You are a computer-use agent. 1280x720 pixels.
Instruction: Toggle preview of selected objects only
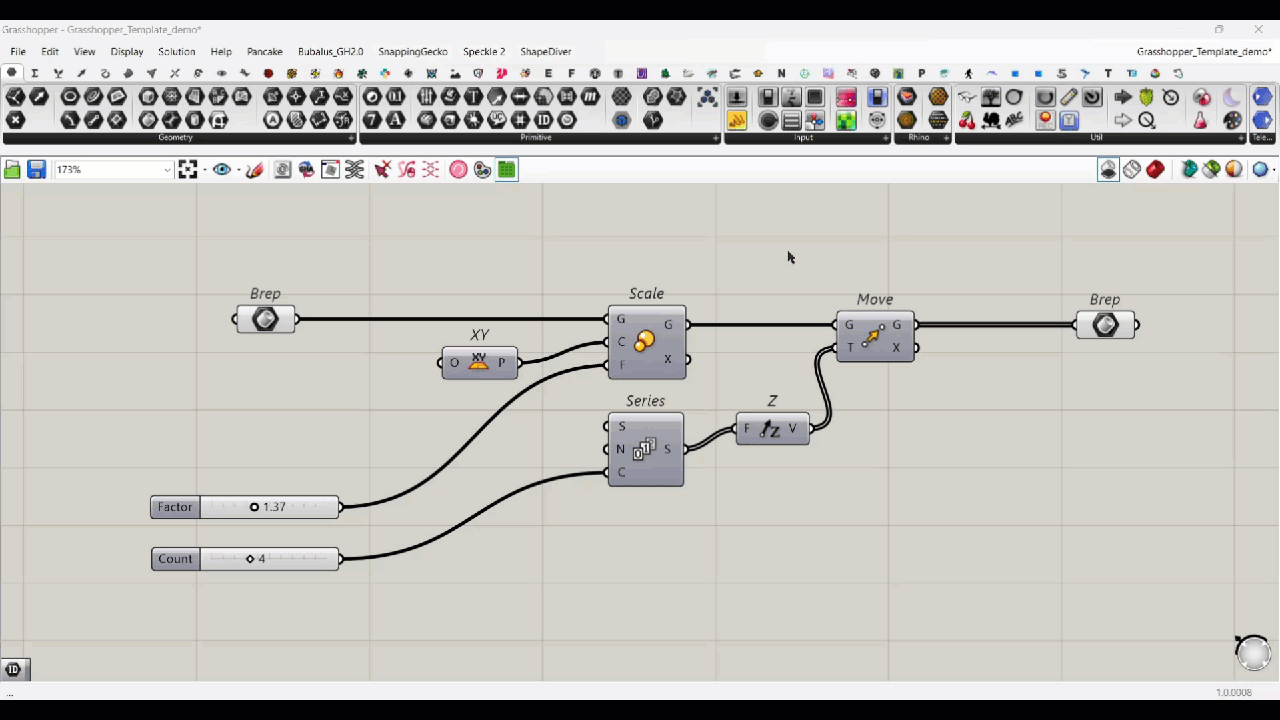click(x=1189, y=170)
